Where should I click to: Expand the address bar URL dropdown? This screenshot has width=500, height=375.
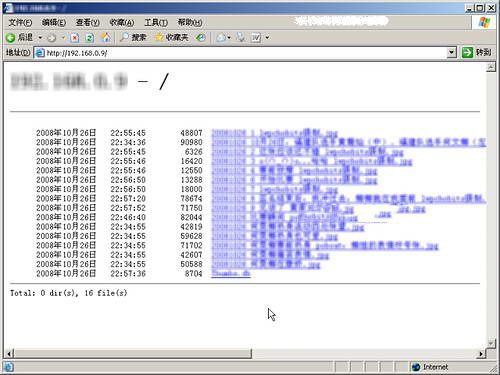point(451,52)
